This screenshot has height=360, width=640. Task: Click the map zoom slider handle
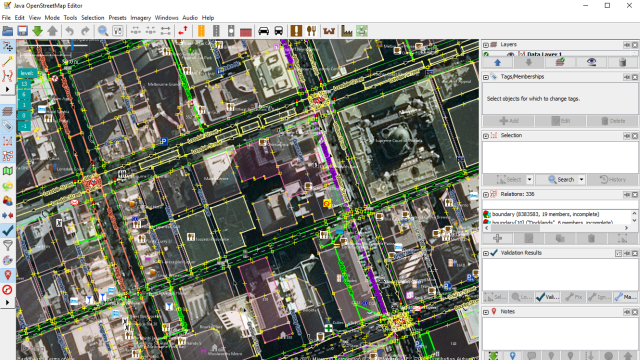pos(73,45)
